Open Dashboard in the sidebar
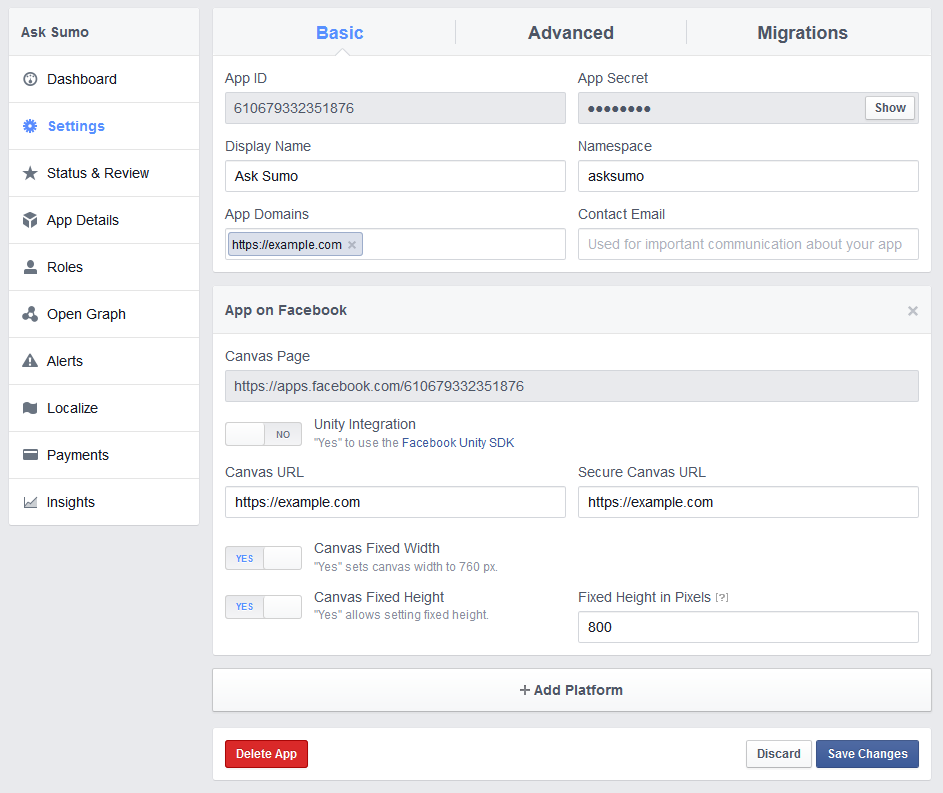 pyautogui.click(x=104, y=79)
